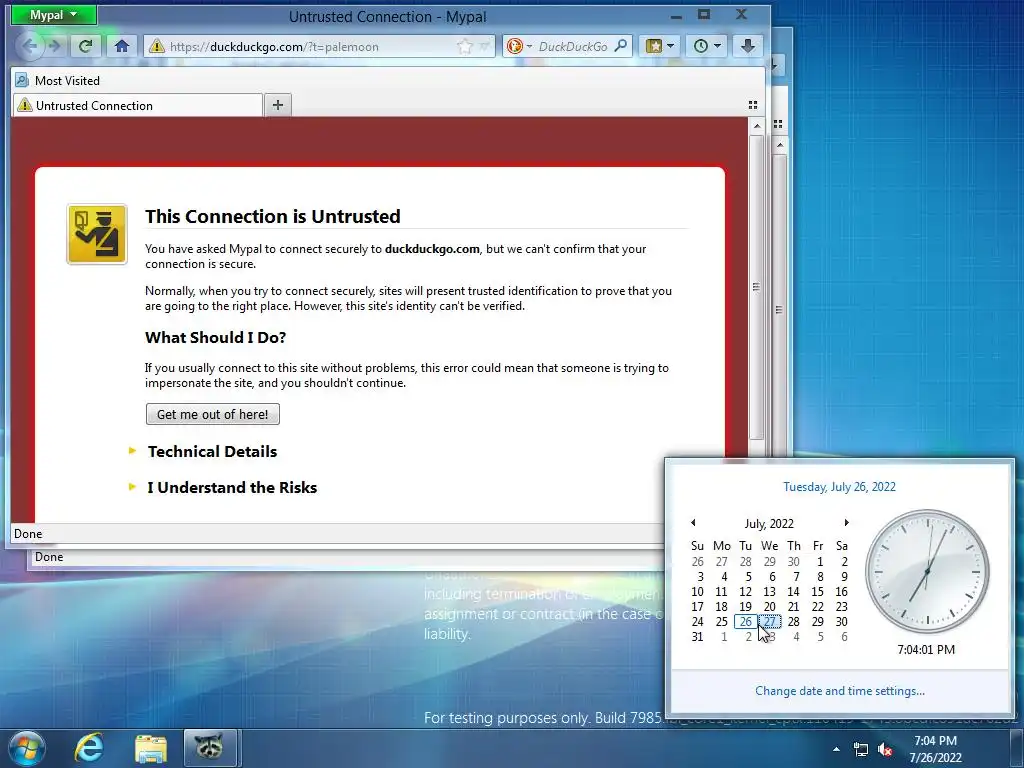Open the bookmarks menu button
The height and width of the screenshot is (768, 1024).
coord(660,46)
